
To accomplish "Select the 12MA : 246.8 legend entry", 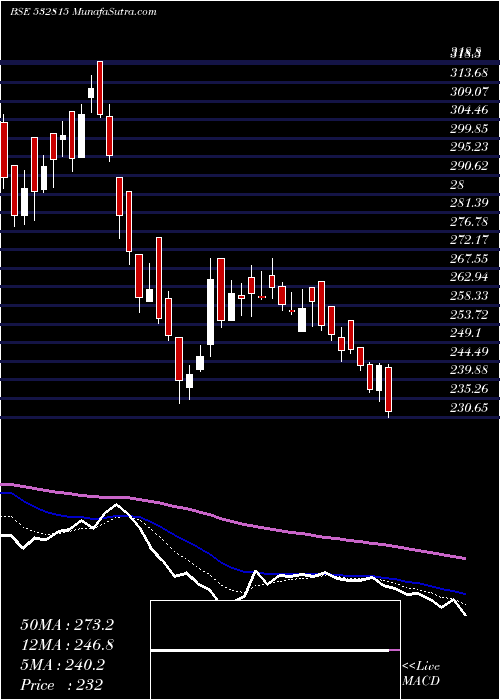I will (x=67, y=645).
